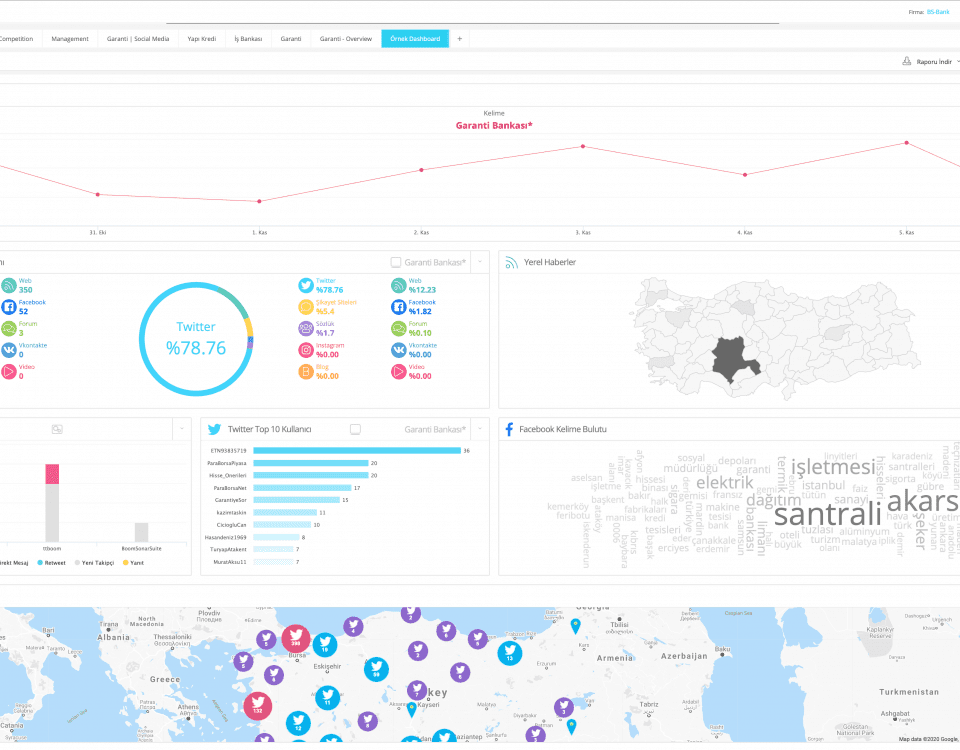Screen dimensions: 960x750
Task: Click the purple Sözlük icon
Action: point(306,328)
